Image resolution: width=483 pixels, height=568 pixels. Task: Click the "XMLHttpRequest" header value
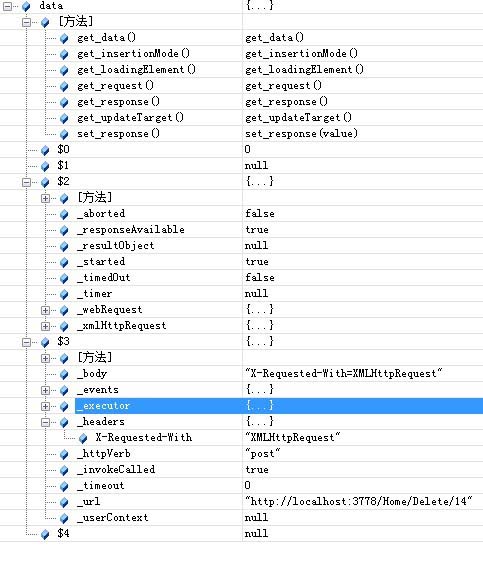click(292, 438)
